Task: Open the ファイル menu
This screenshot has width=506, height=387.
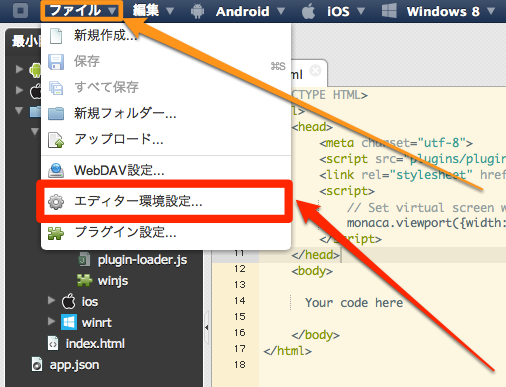Action: pyautogui.click(x=82, y=11)
